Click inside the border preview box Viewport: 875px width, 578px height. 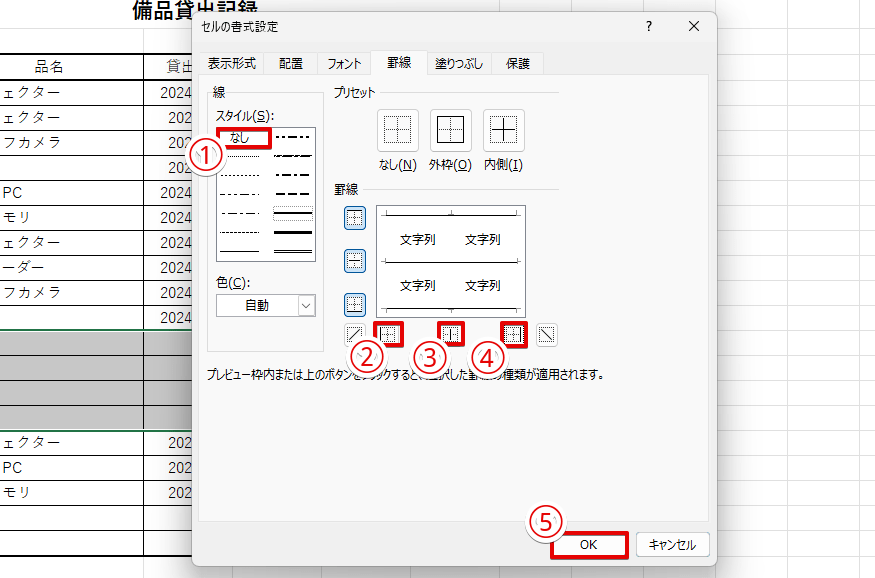[x=451, y=262]
